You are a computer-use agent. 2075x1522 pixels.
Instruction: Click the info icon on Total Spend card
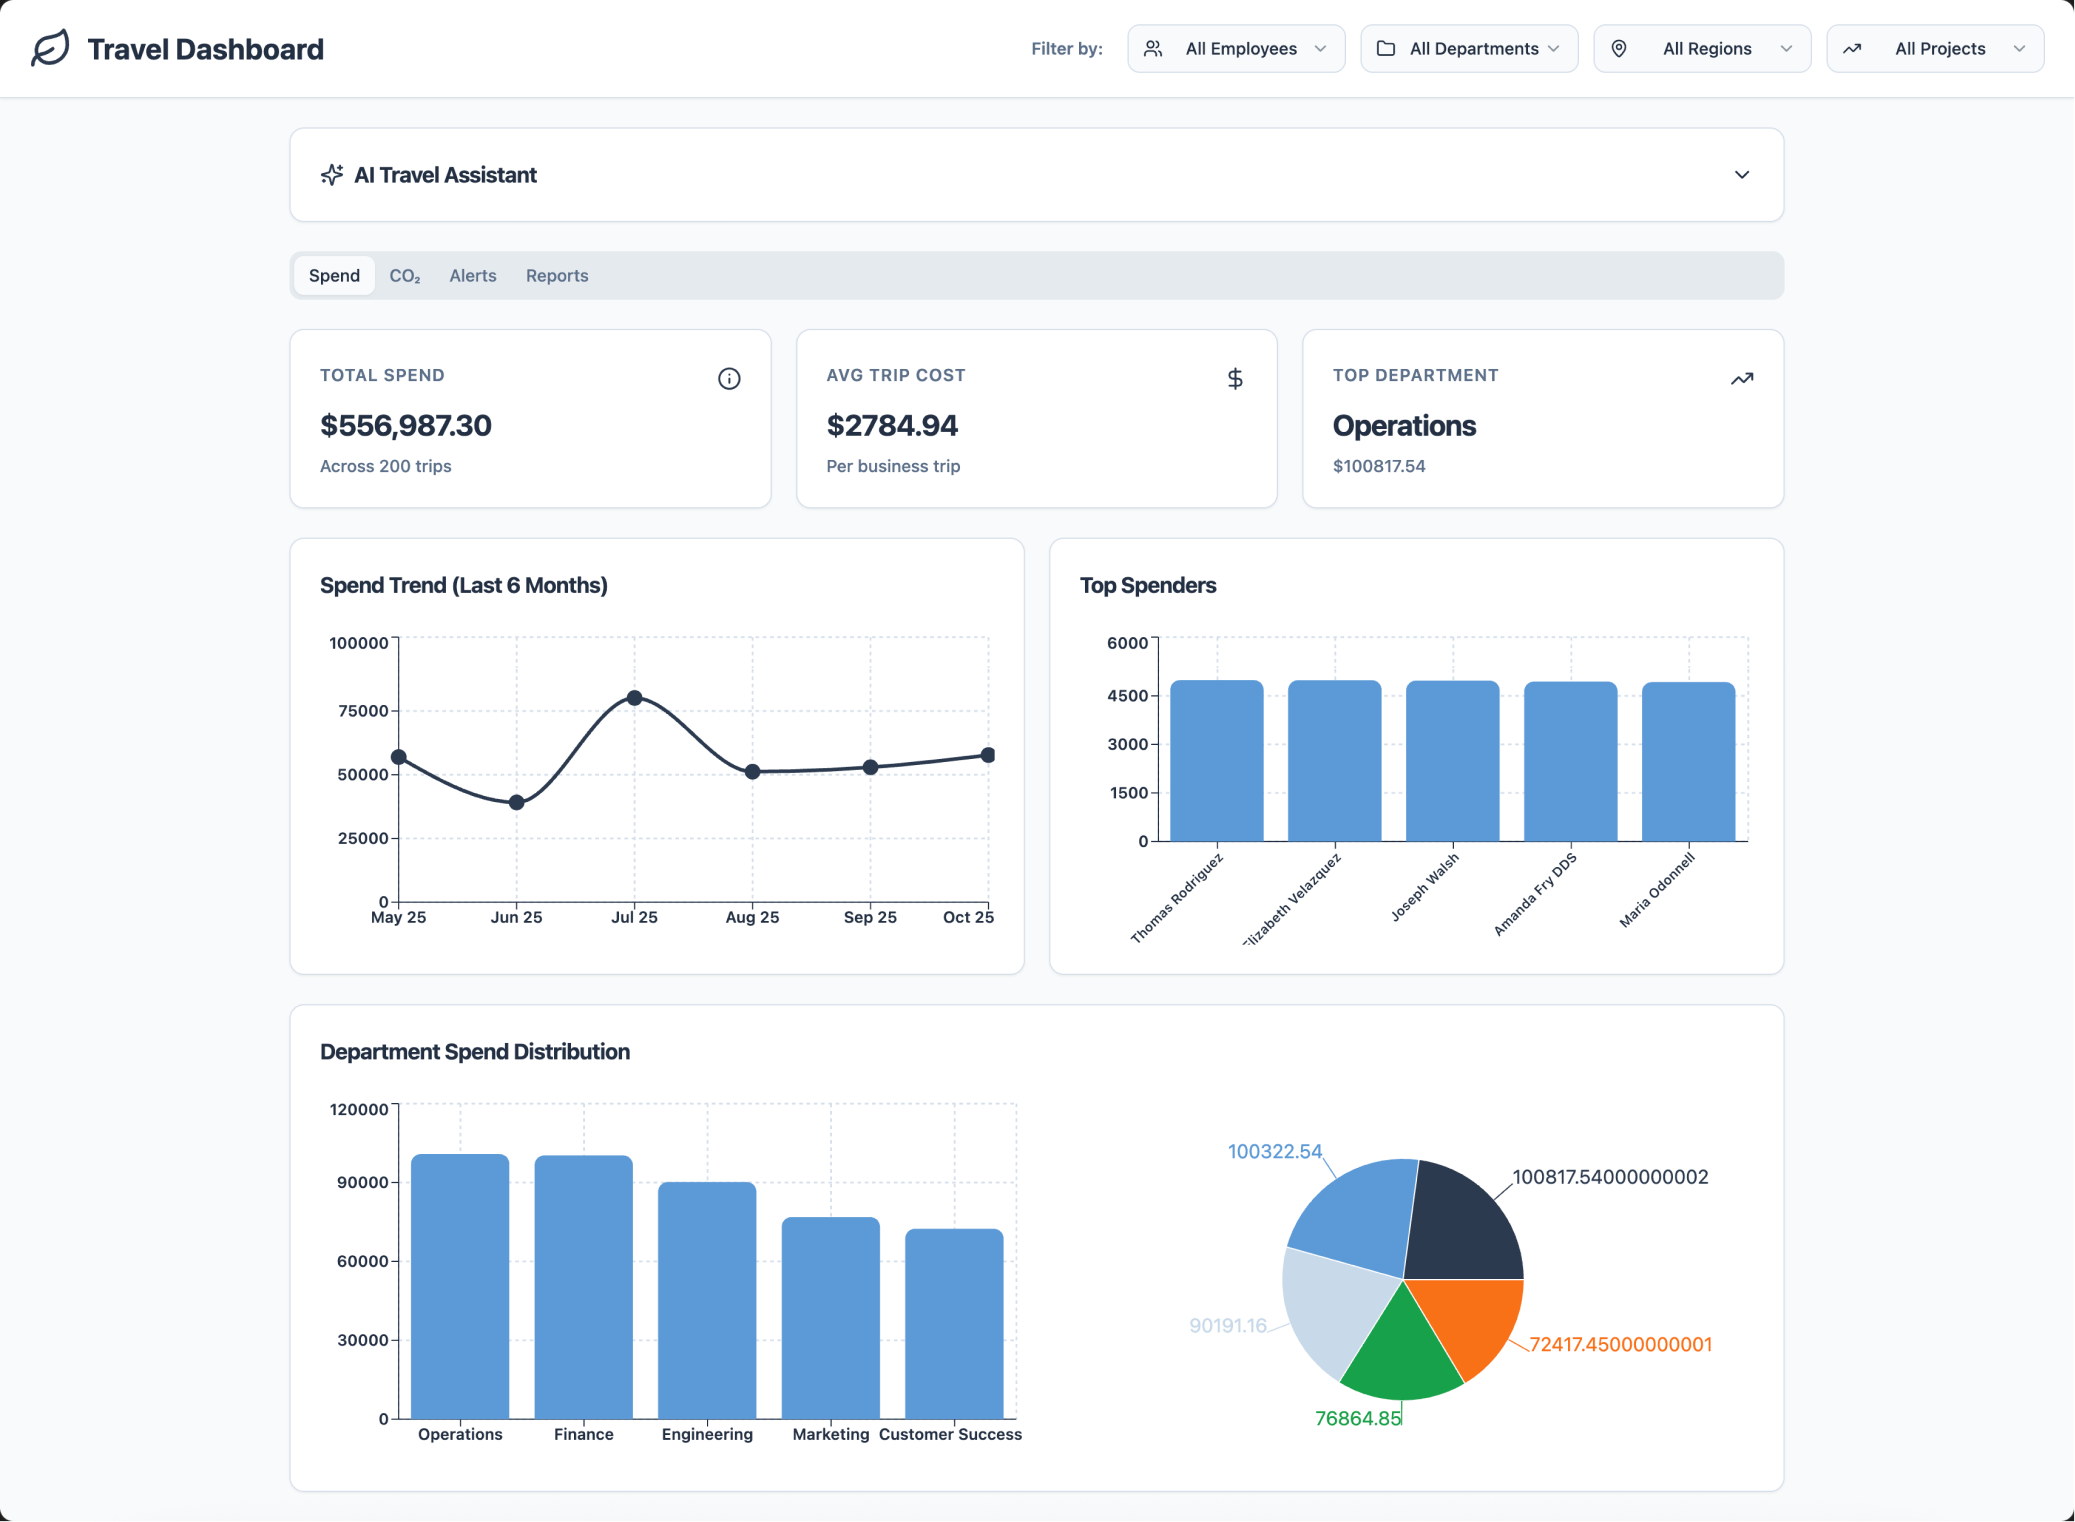729,378
